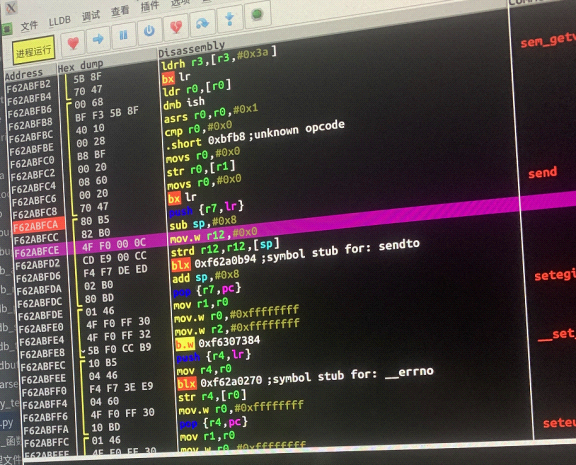Viewport: 576px width, 465px height.
Task: Click hex bytes 82 B0
Action: tap(96, 233)
